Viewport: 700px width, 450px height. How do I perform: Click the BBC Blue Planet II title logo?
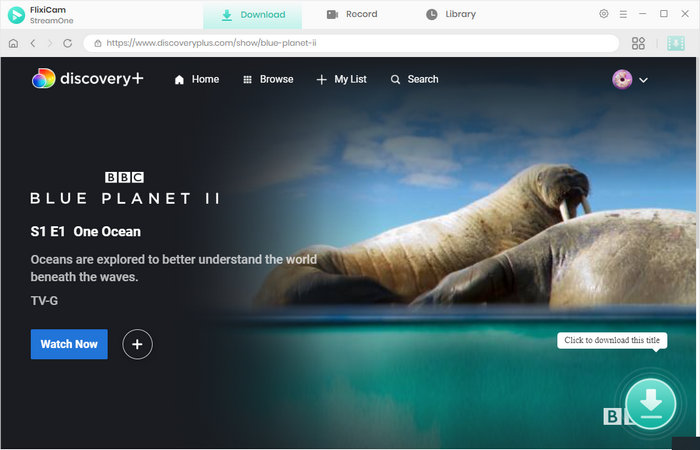click(125, 188)
